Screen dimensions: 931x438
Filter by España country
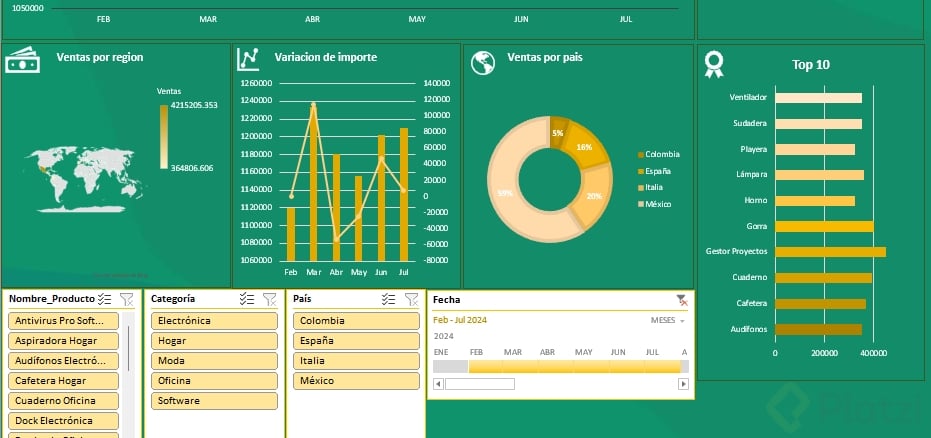tap(356, 341)
